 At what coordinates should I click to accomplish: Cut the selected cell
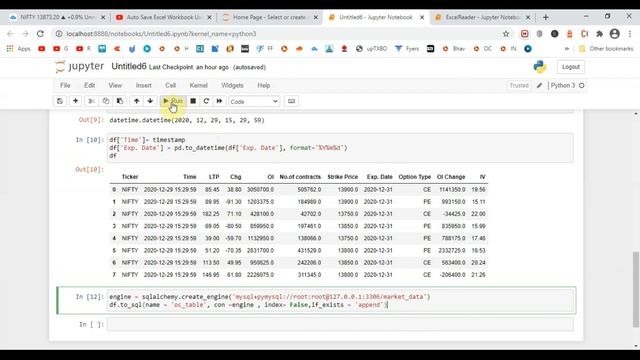coord(91,101)
